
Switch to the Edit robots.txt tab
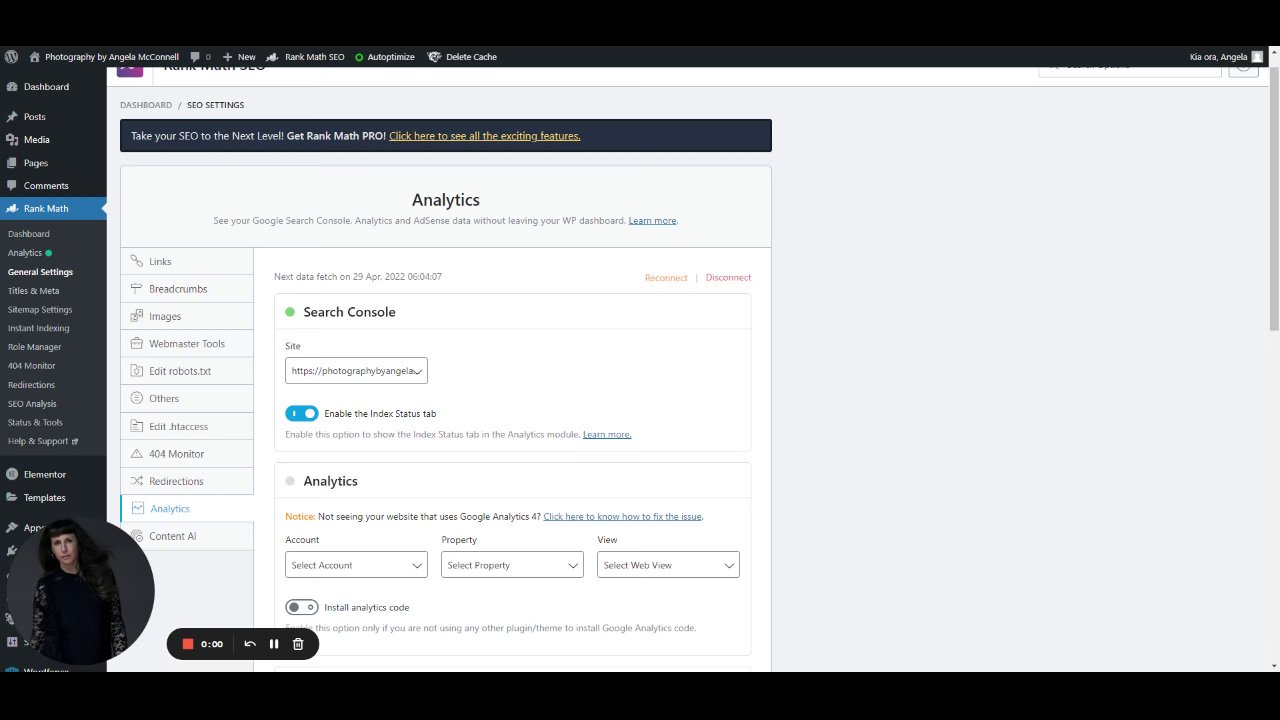pos(187,371)
